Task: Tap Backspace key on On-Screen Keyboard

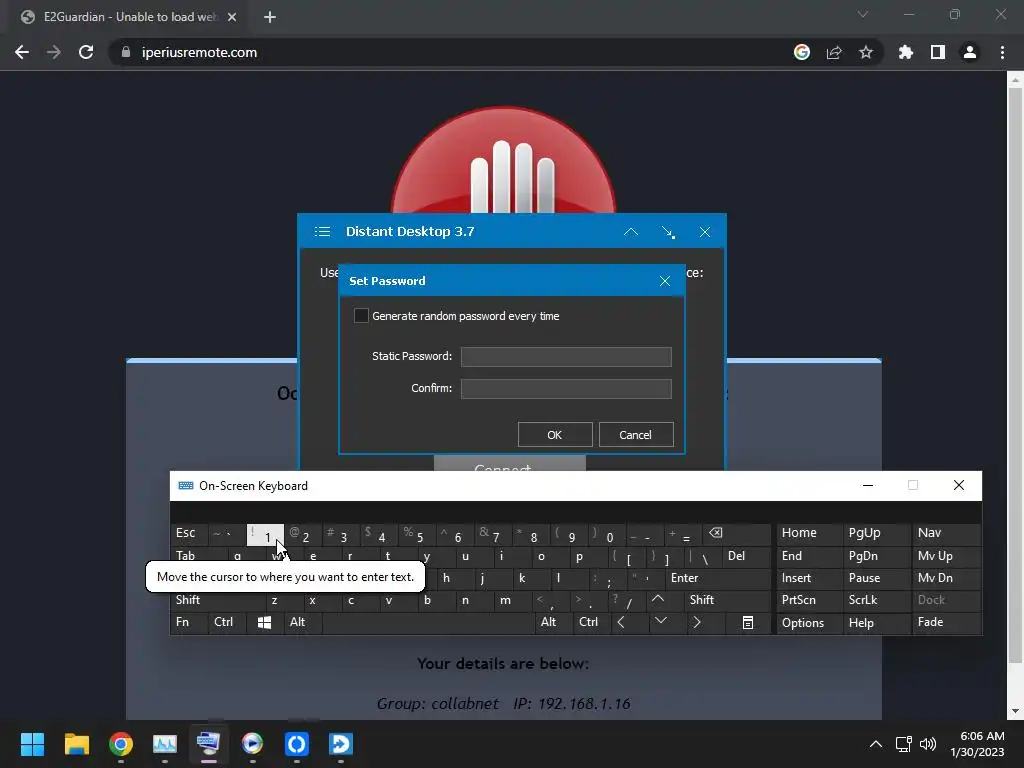Action: 735,534
